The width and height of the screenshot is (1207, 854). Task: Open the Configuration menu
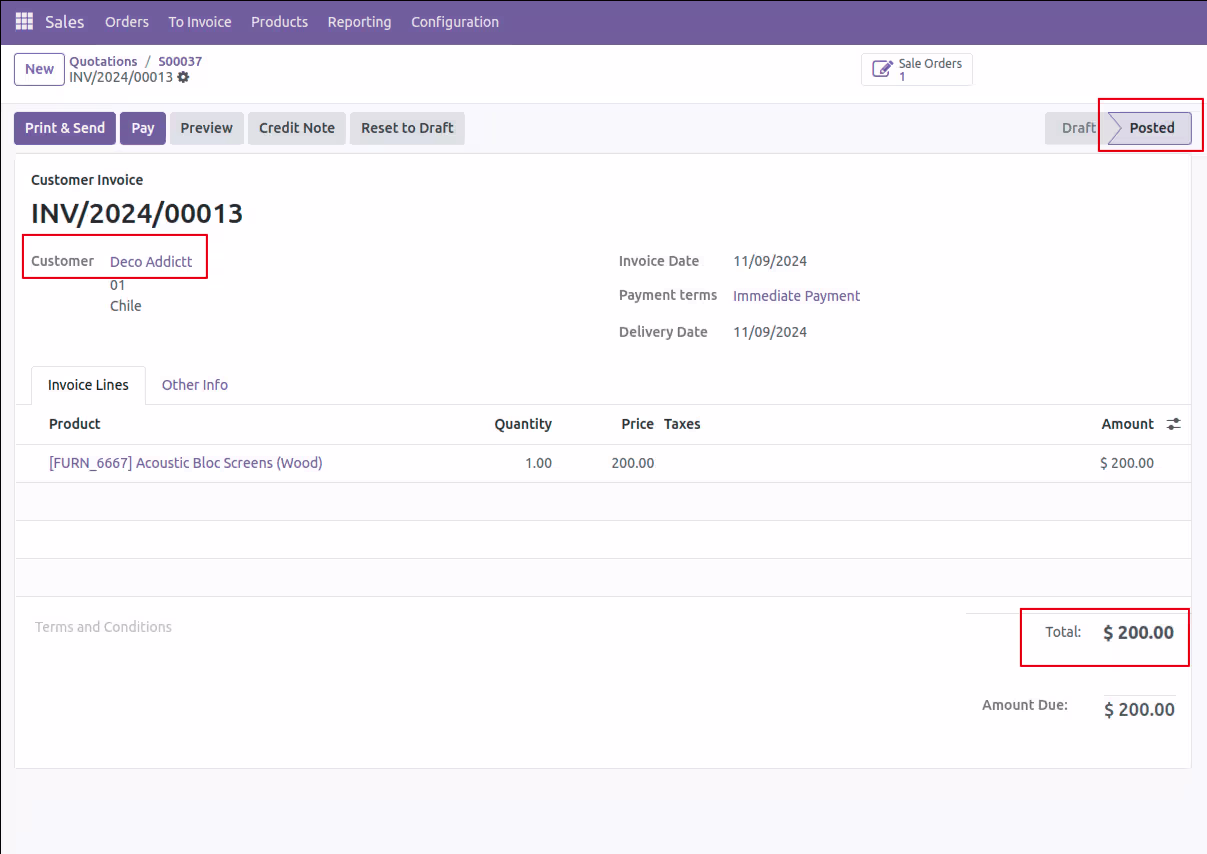[455, 21]
